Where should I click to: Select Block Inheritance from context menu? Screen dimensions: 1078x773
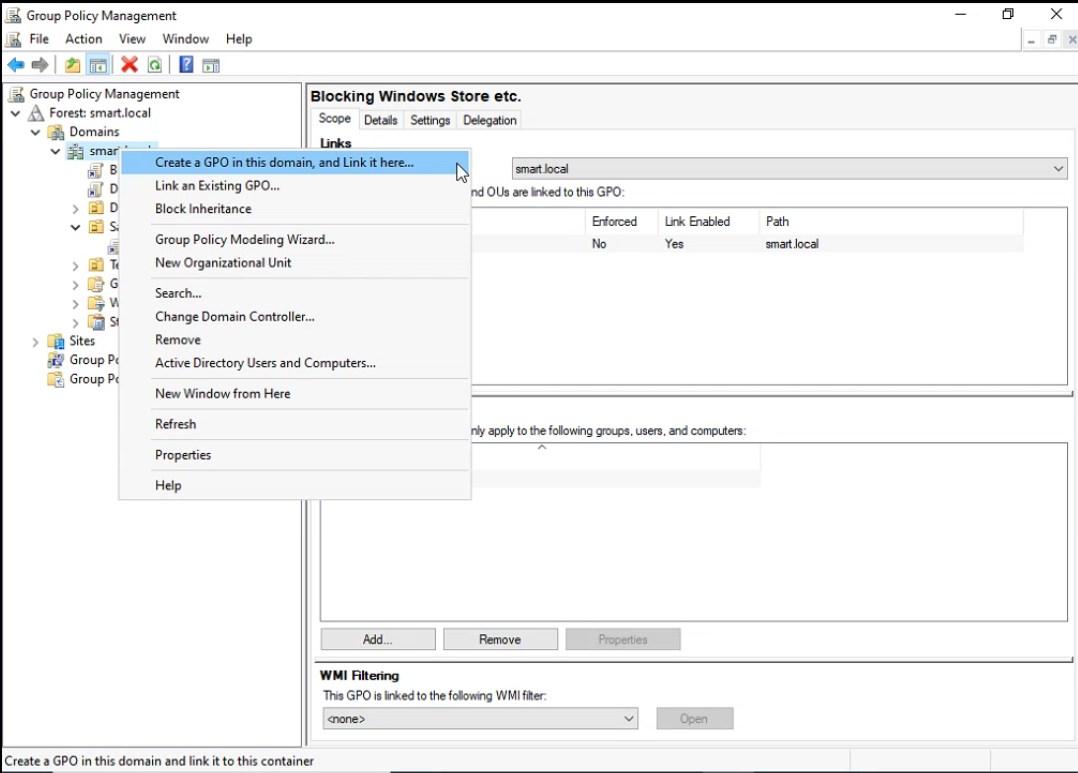coord(295,208)
